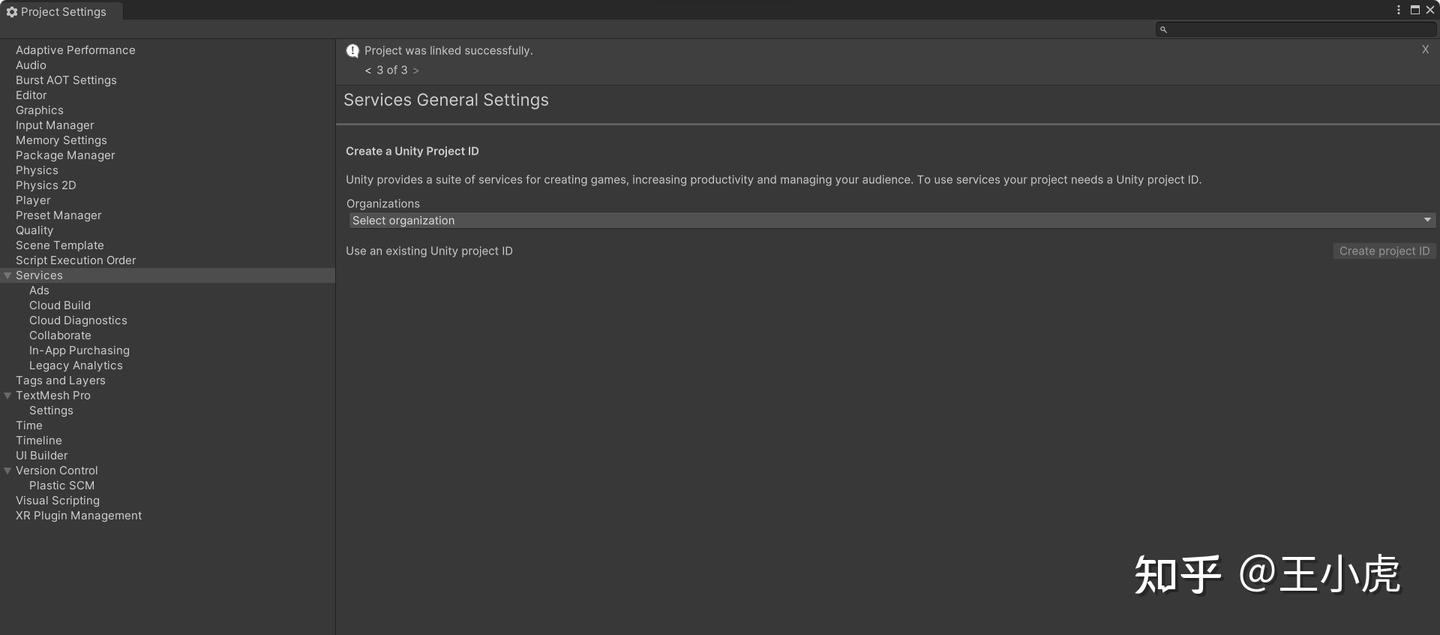Collapse the Version Control section
This screenshot has width=1440, height=635.
8,470
